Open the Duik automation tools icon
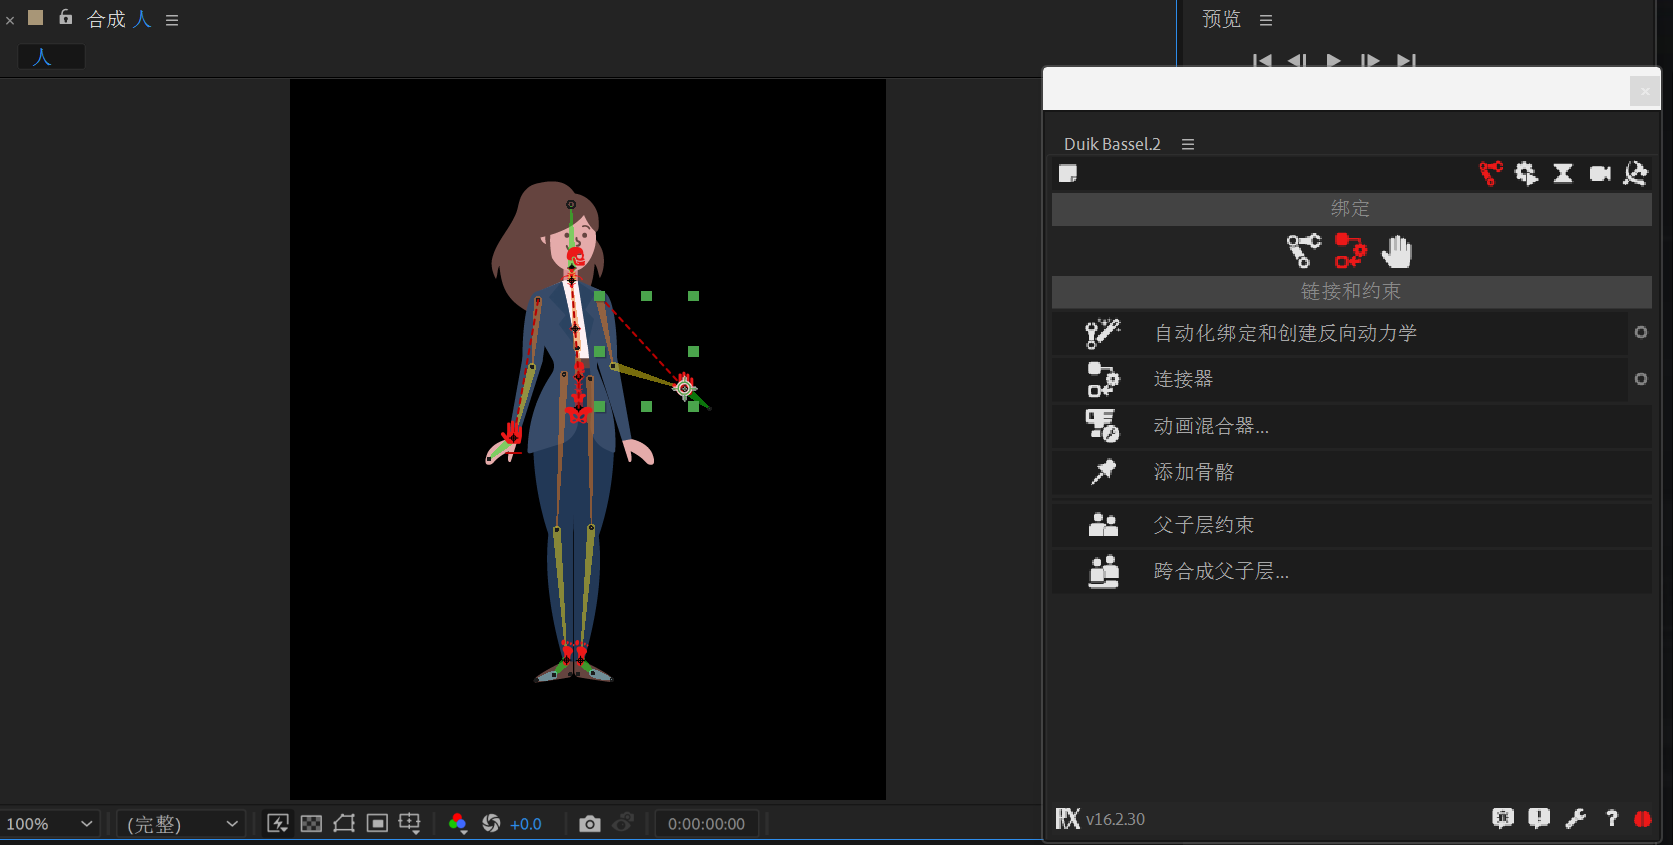Viewport: 1673px width, 845px height. point(1526,174)
